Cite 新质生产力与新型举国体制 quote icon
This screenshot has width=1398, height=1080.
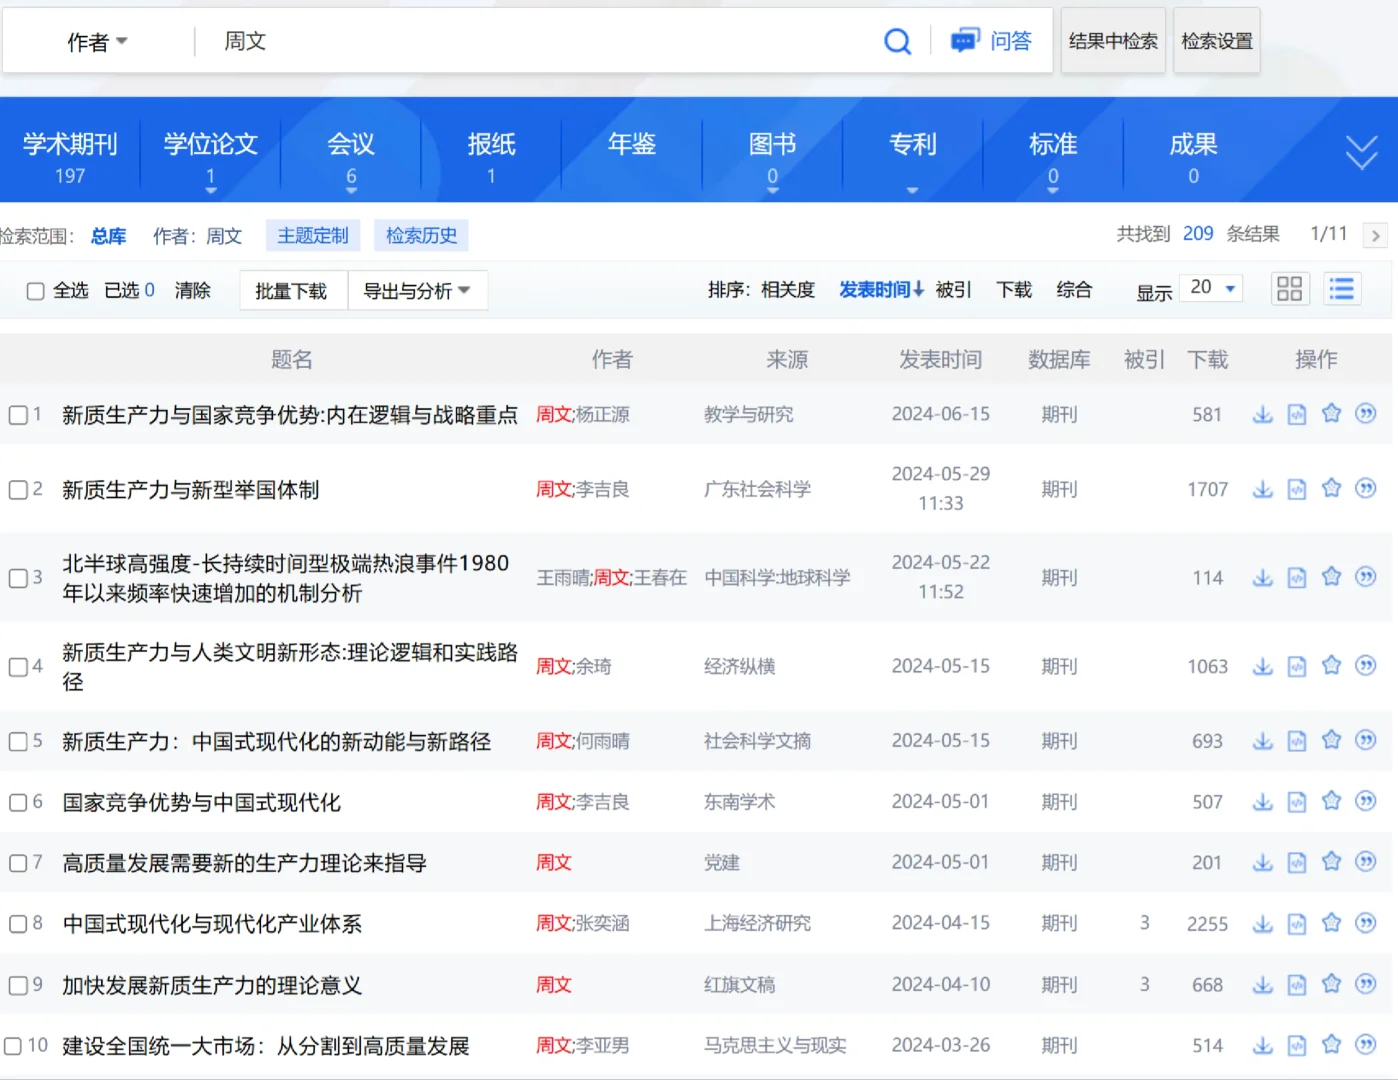[1365, 488]
